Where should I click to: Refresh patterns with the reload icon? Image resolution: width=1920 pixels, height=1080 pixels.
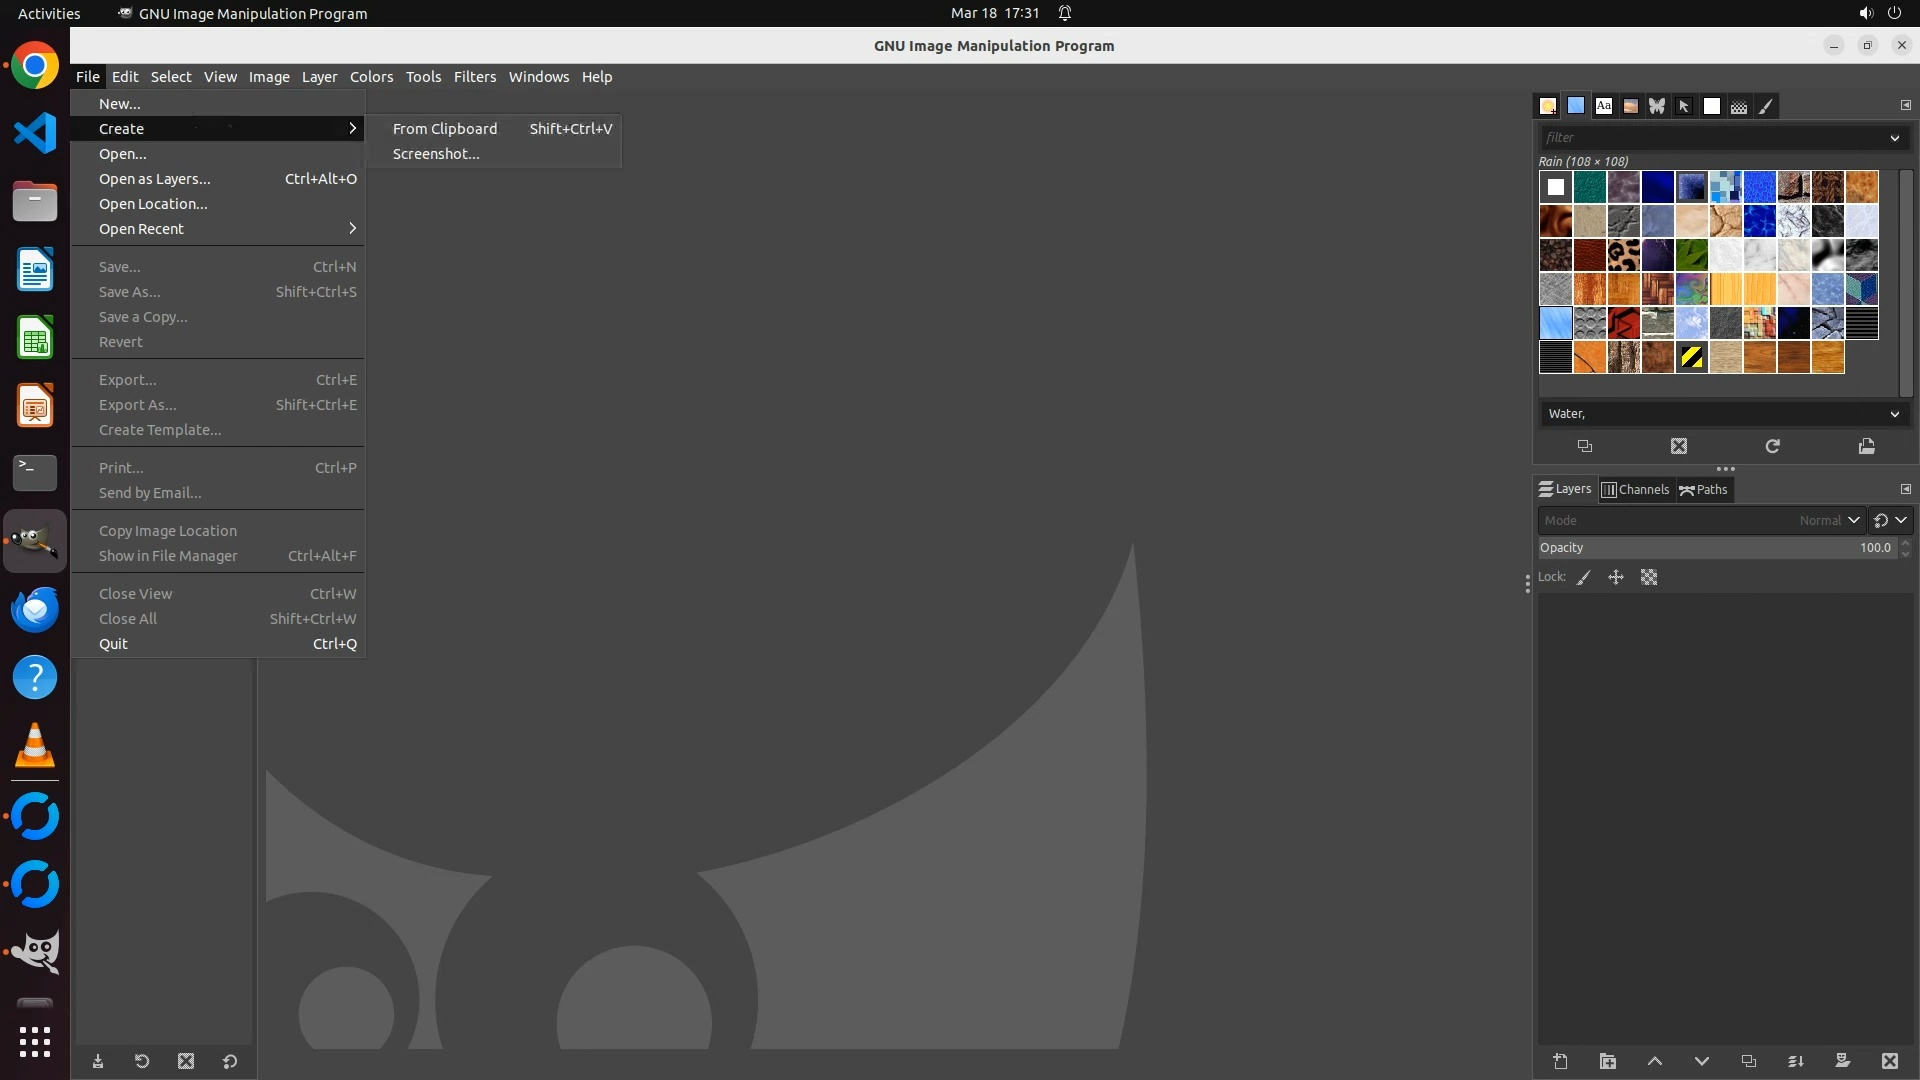(1772, 446)
